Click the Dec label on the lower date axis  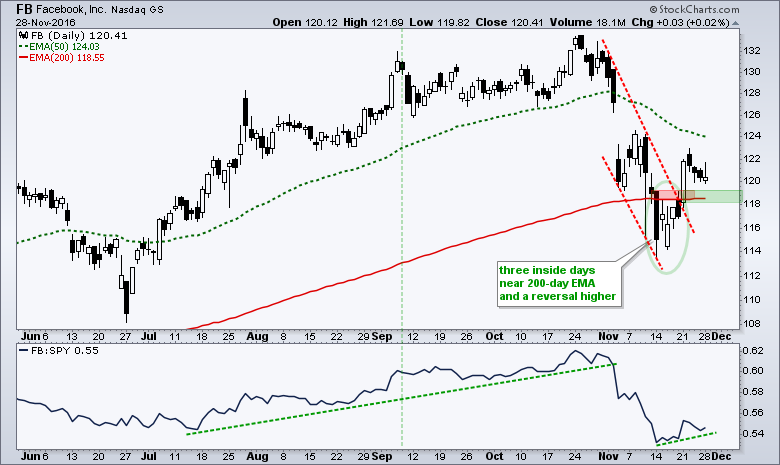point(721,457)
